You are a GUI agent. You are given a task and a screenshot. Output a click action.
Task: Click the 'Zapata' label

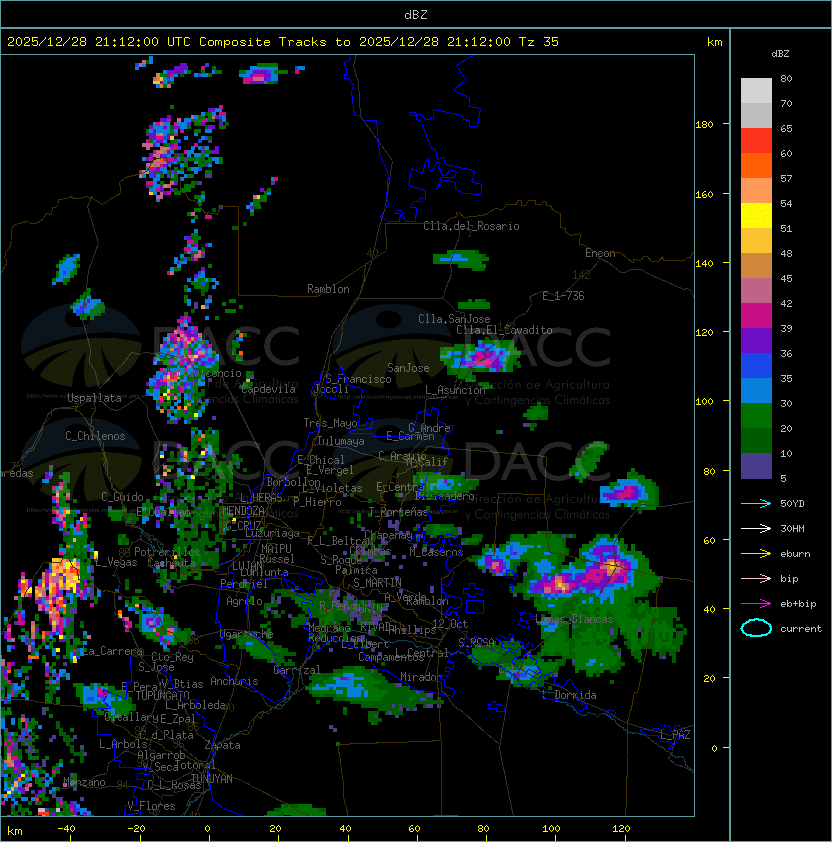(x=222, y=745)
